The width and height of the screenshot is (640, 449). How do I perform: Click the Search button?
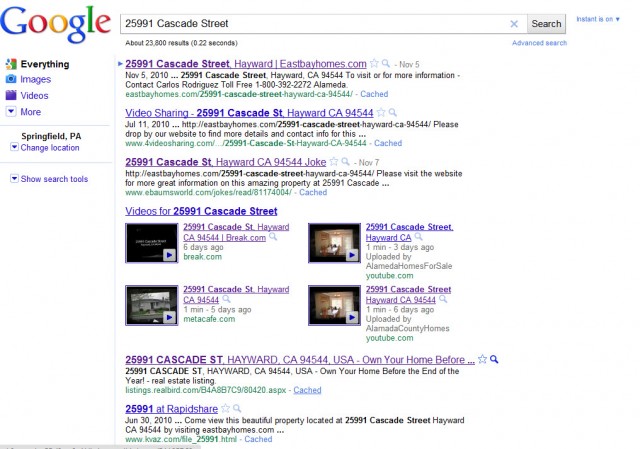click(x=546, y=24)
